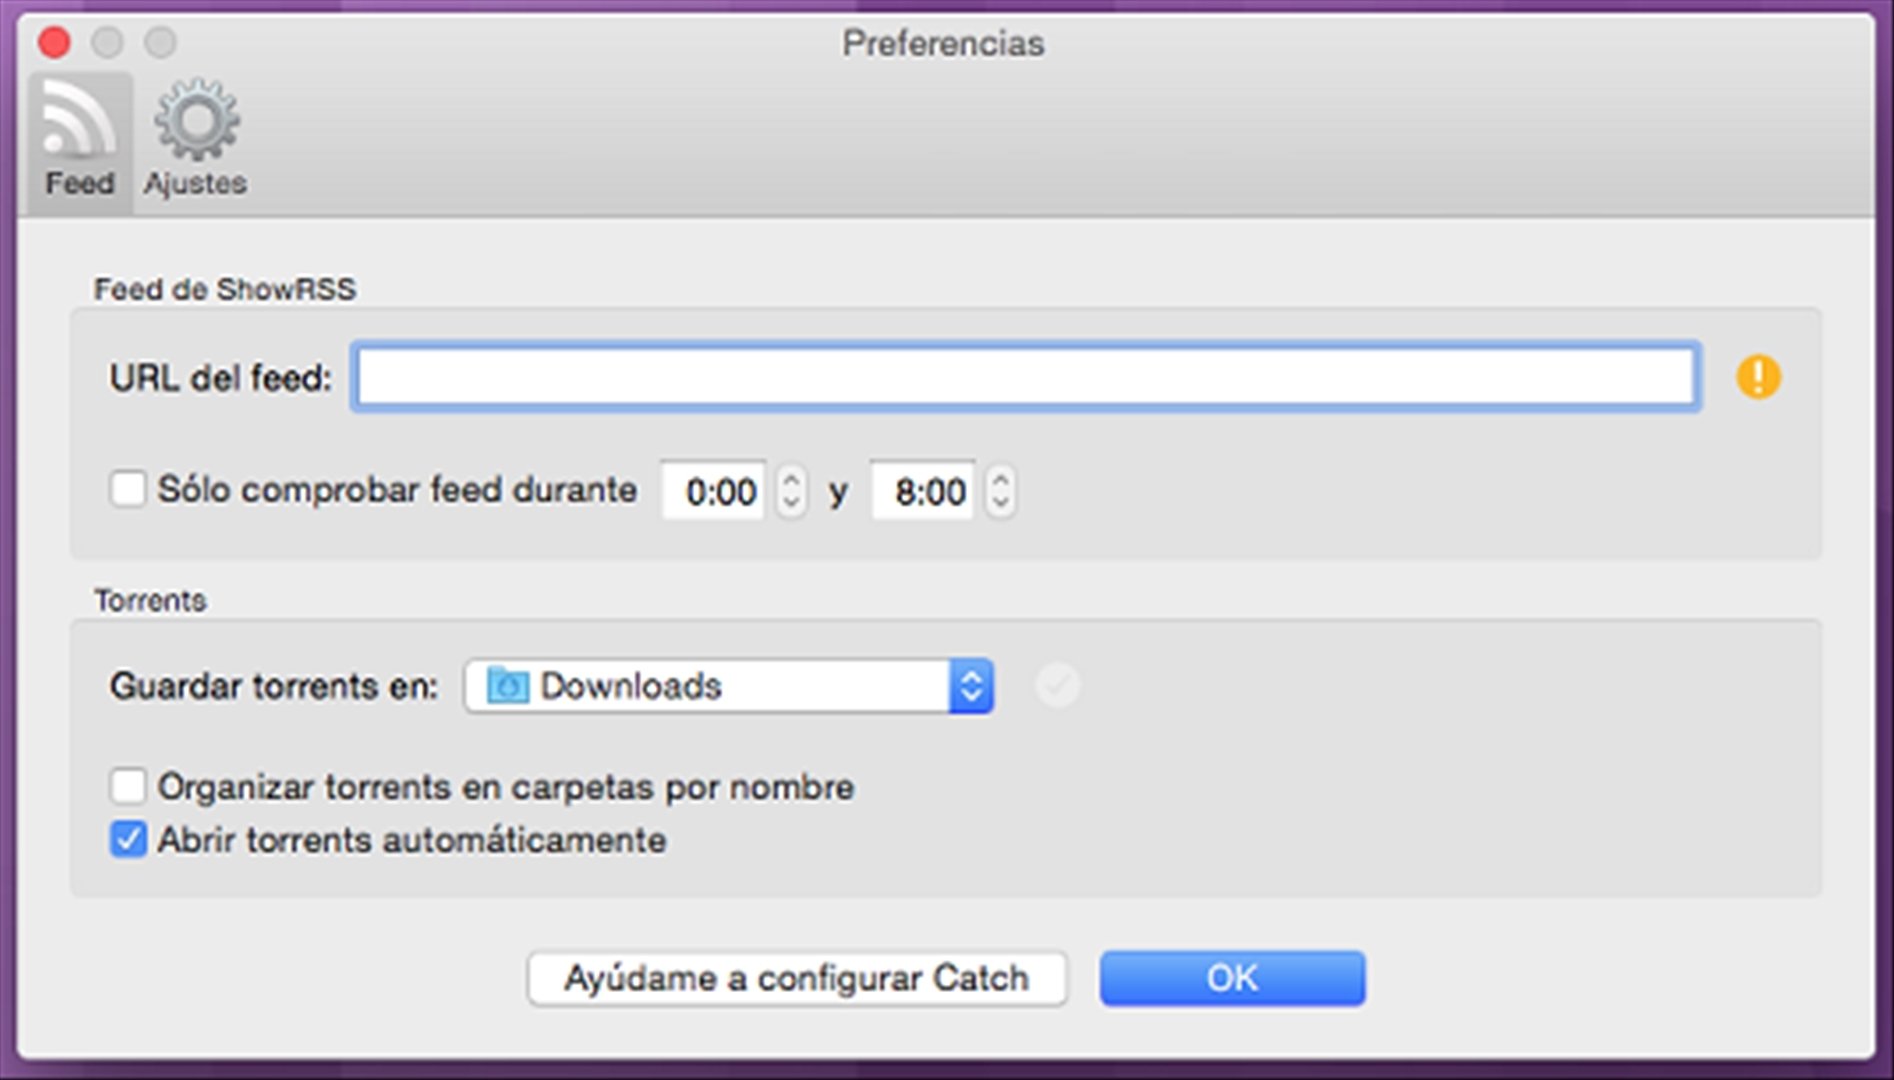
Task: Click the 'Guardar torrents en:' label
Action: click(274, 686)
